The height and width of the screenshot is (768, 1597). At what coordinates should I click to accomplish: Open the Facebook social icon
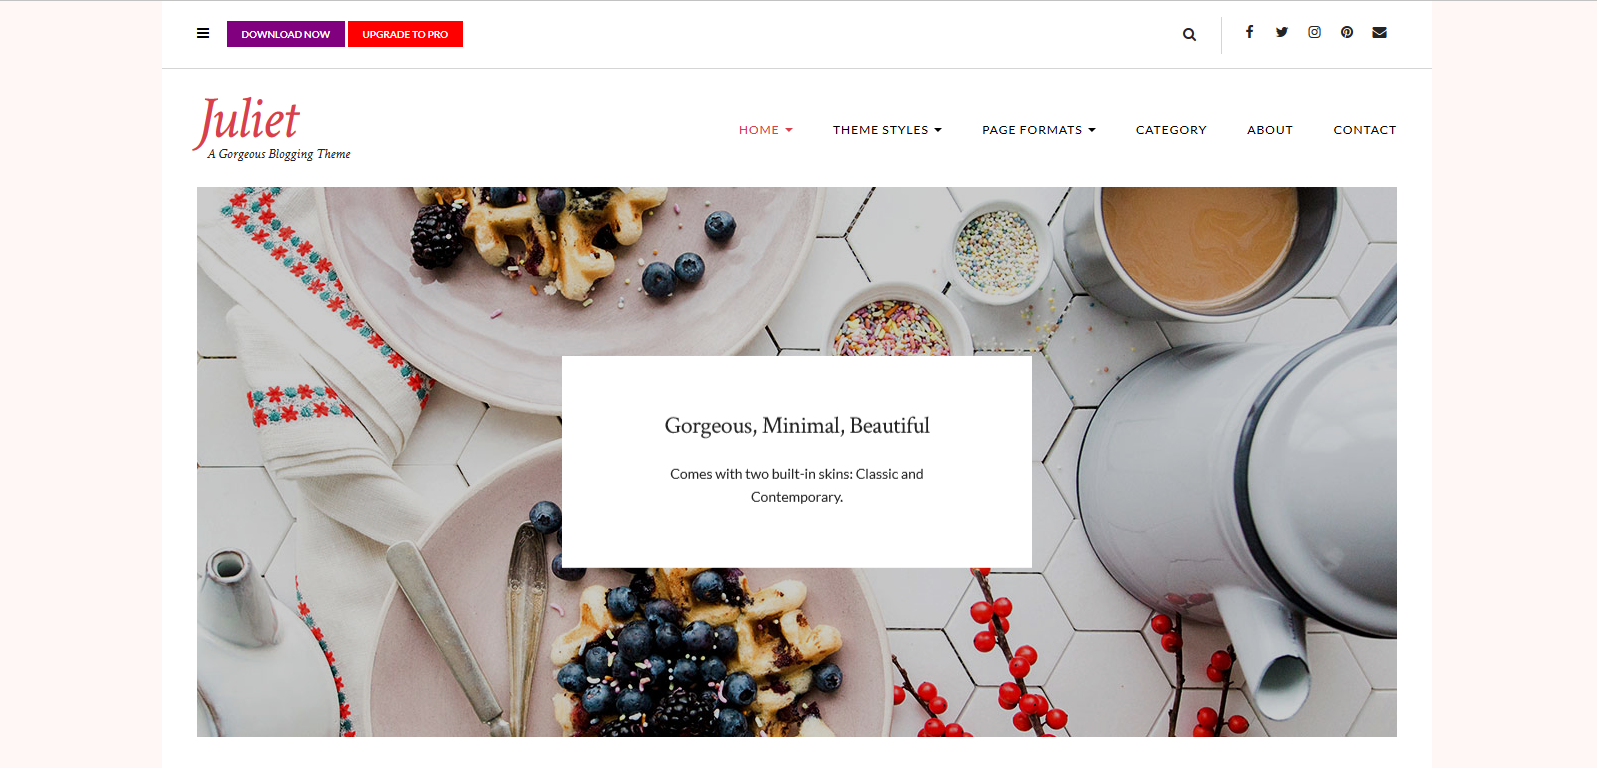coord(1249,32)
